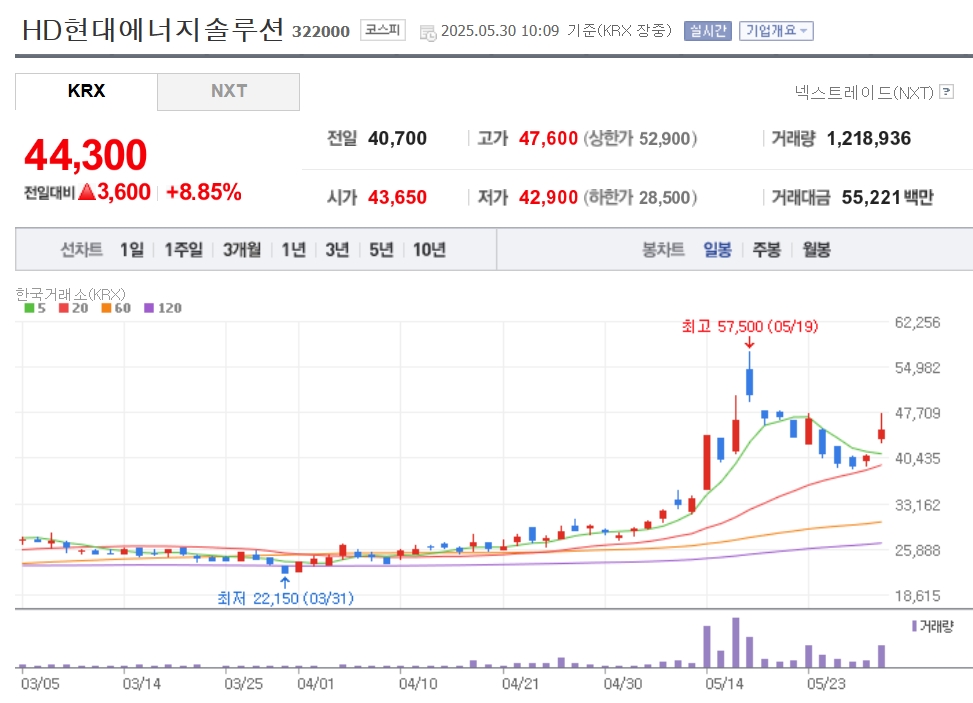The height and width of the screenshot is (703, 973).
Task: Show the 10년 line chart
Action: (429, 250)
